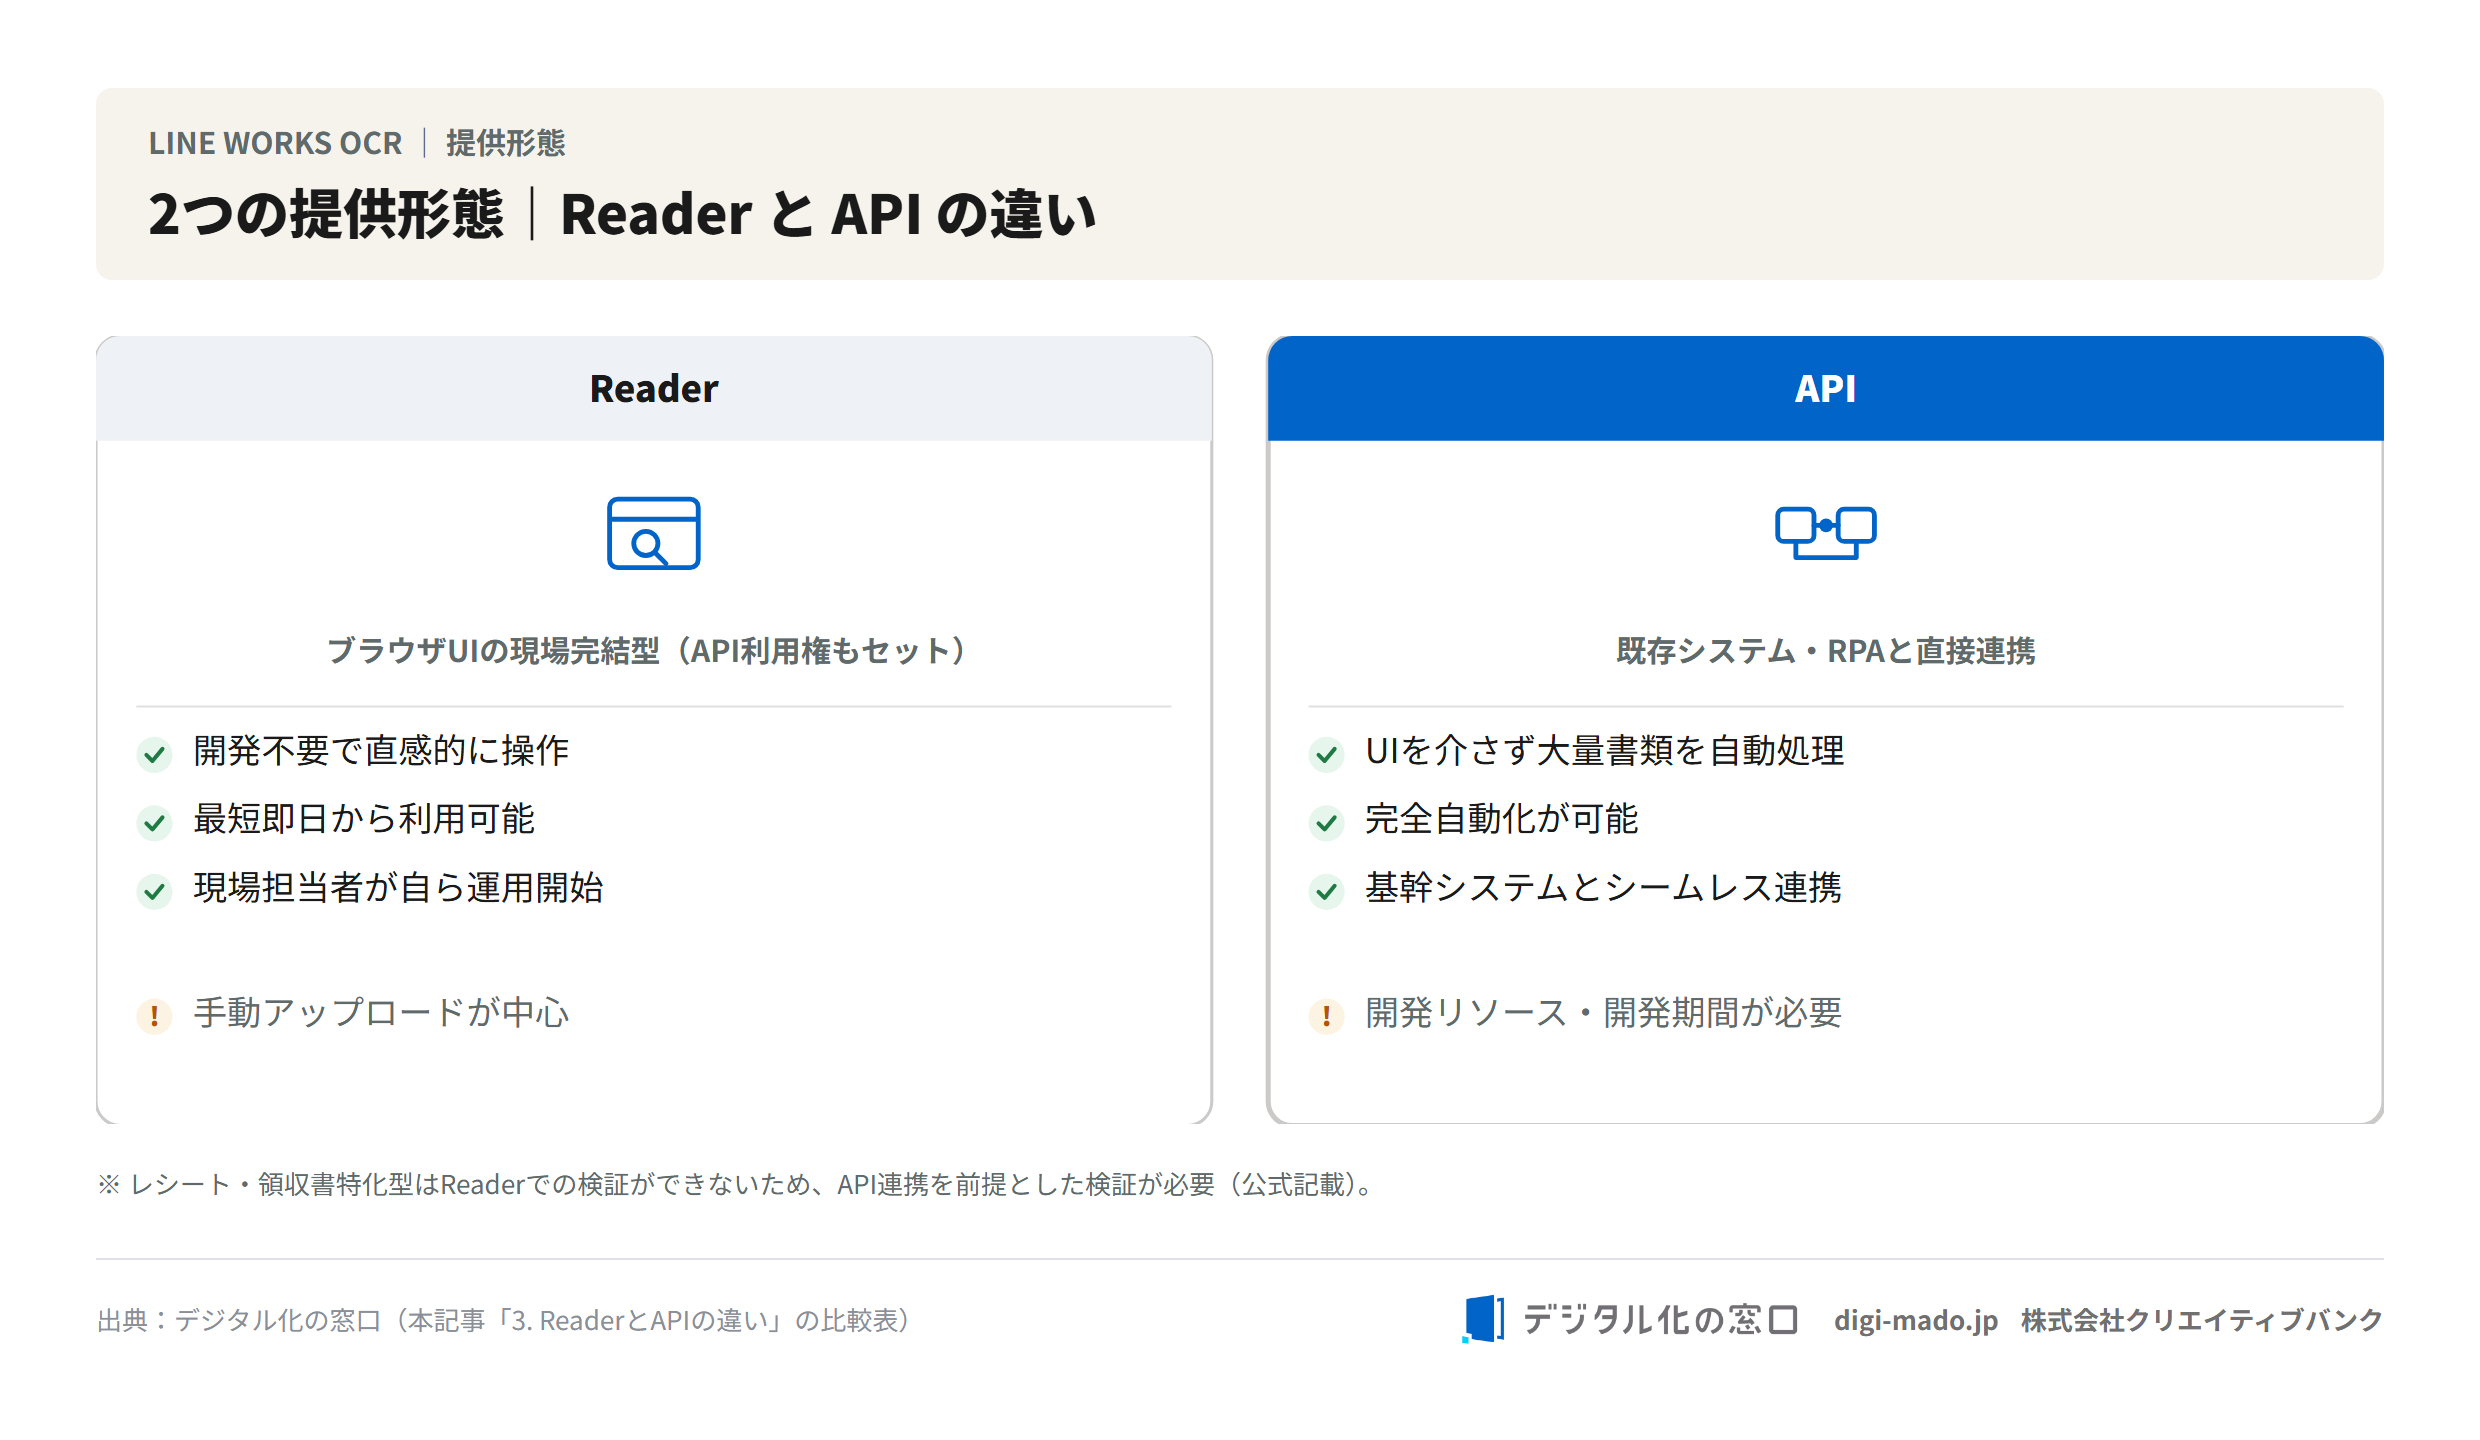Click the checkmark beside 完全自動化が可能
The height and width of the screenshot is (1440, 2480).
[x=1326, y=822]
